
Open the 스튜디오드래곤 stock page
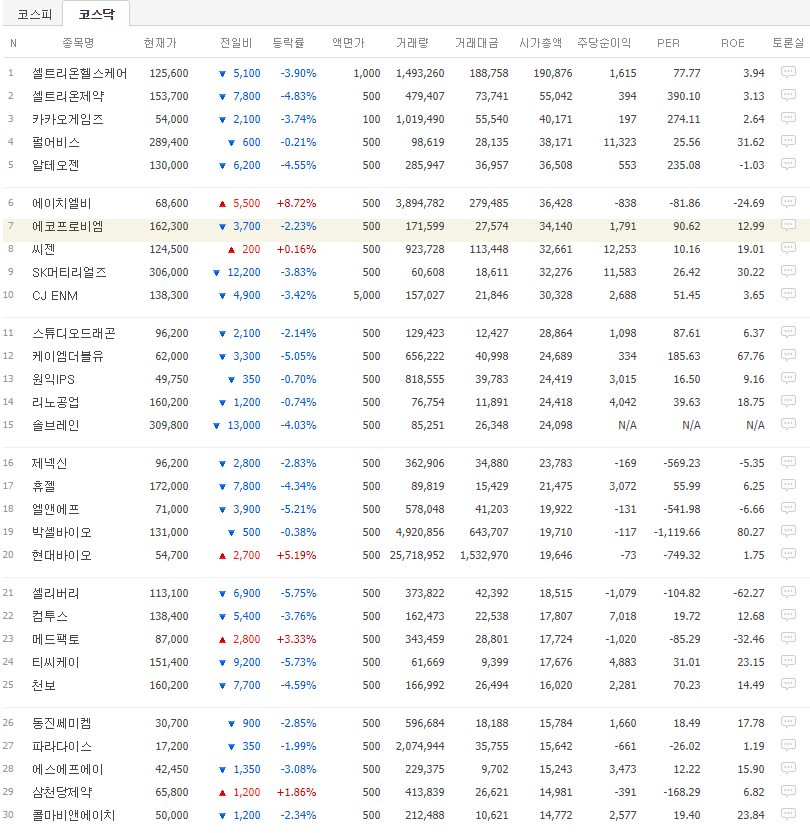tap(74, 333)
